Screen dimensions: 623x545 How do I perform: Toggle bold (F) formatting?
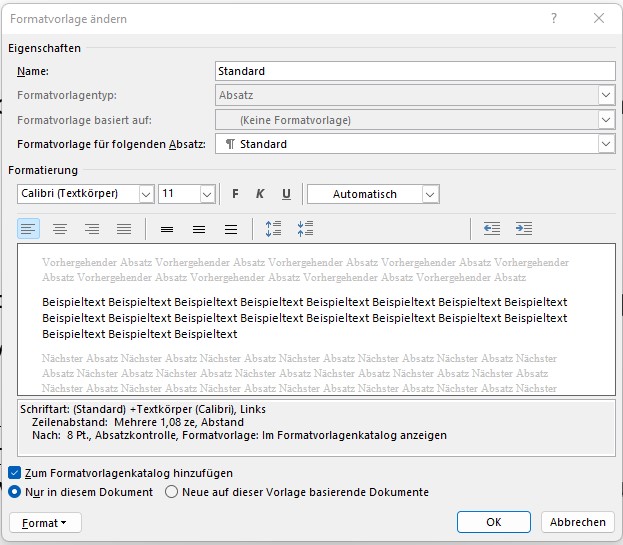tap(235, 194)
